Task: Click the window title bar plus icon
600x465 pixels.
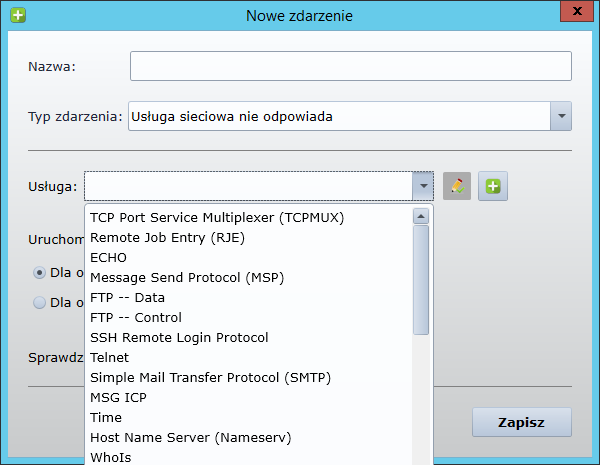Action: click(x=17, y=15)
